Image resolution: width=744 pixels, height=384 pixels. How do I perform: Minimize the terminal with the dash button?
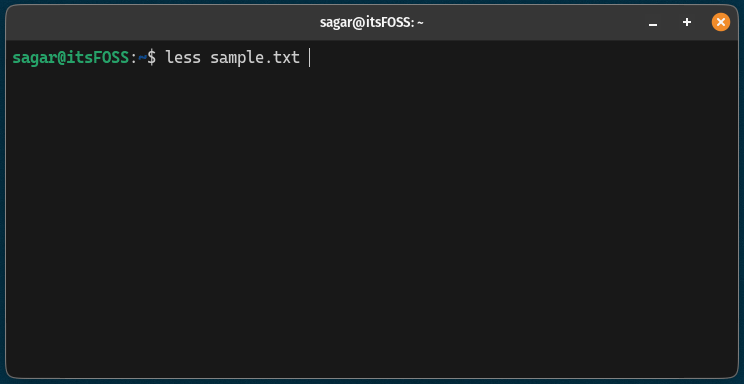(x=653, y=23)
